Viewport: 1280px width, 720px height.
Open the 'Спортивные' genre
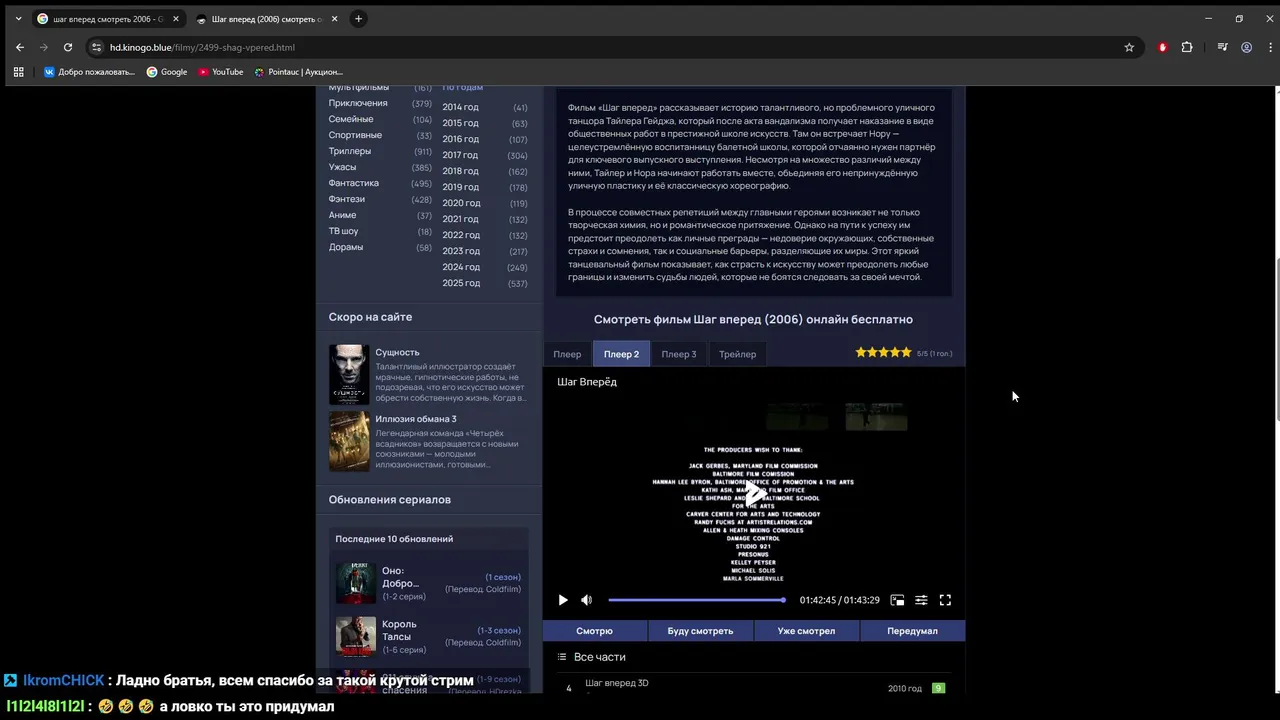click(355, 135)
